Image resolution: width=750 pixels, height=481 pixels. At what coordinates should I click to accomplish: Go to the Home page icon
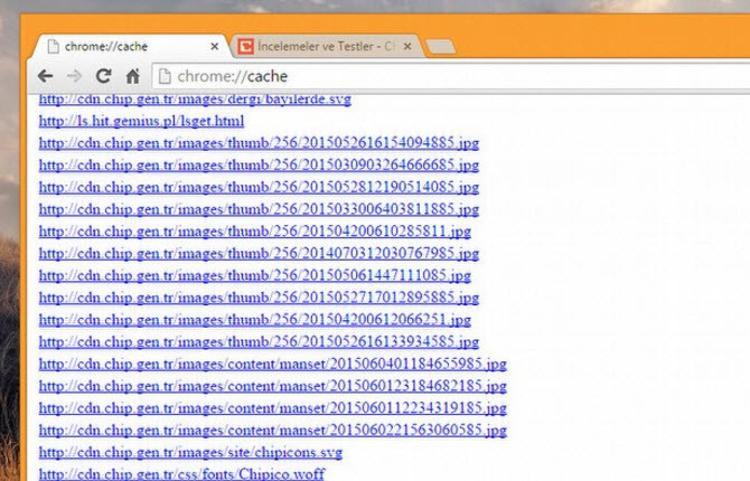132,76
